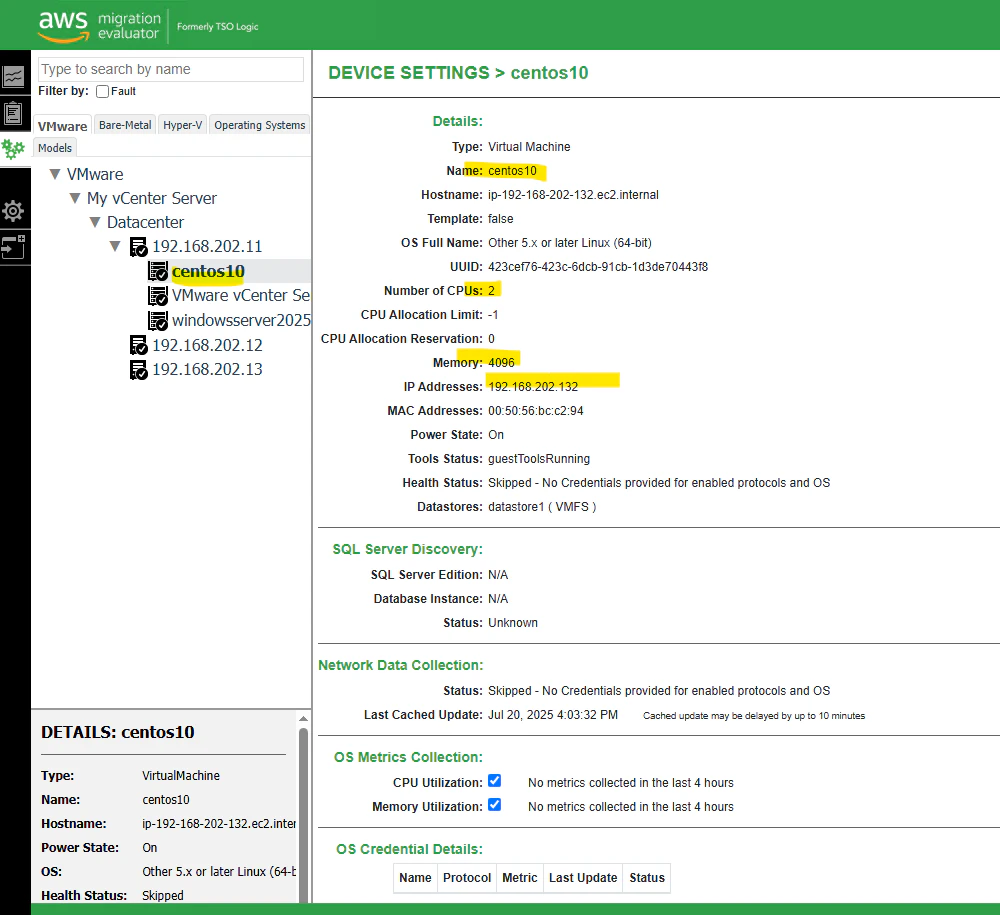Click the VM icon next to windowsserver2025
This screenshot has width=1000, height=915.
coord(158,320)
